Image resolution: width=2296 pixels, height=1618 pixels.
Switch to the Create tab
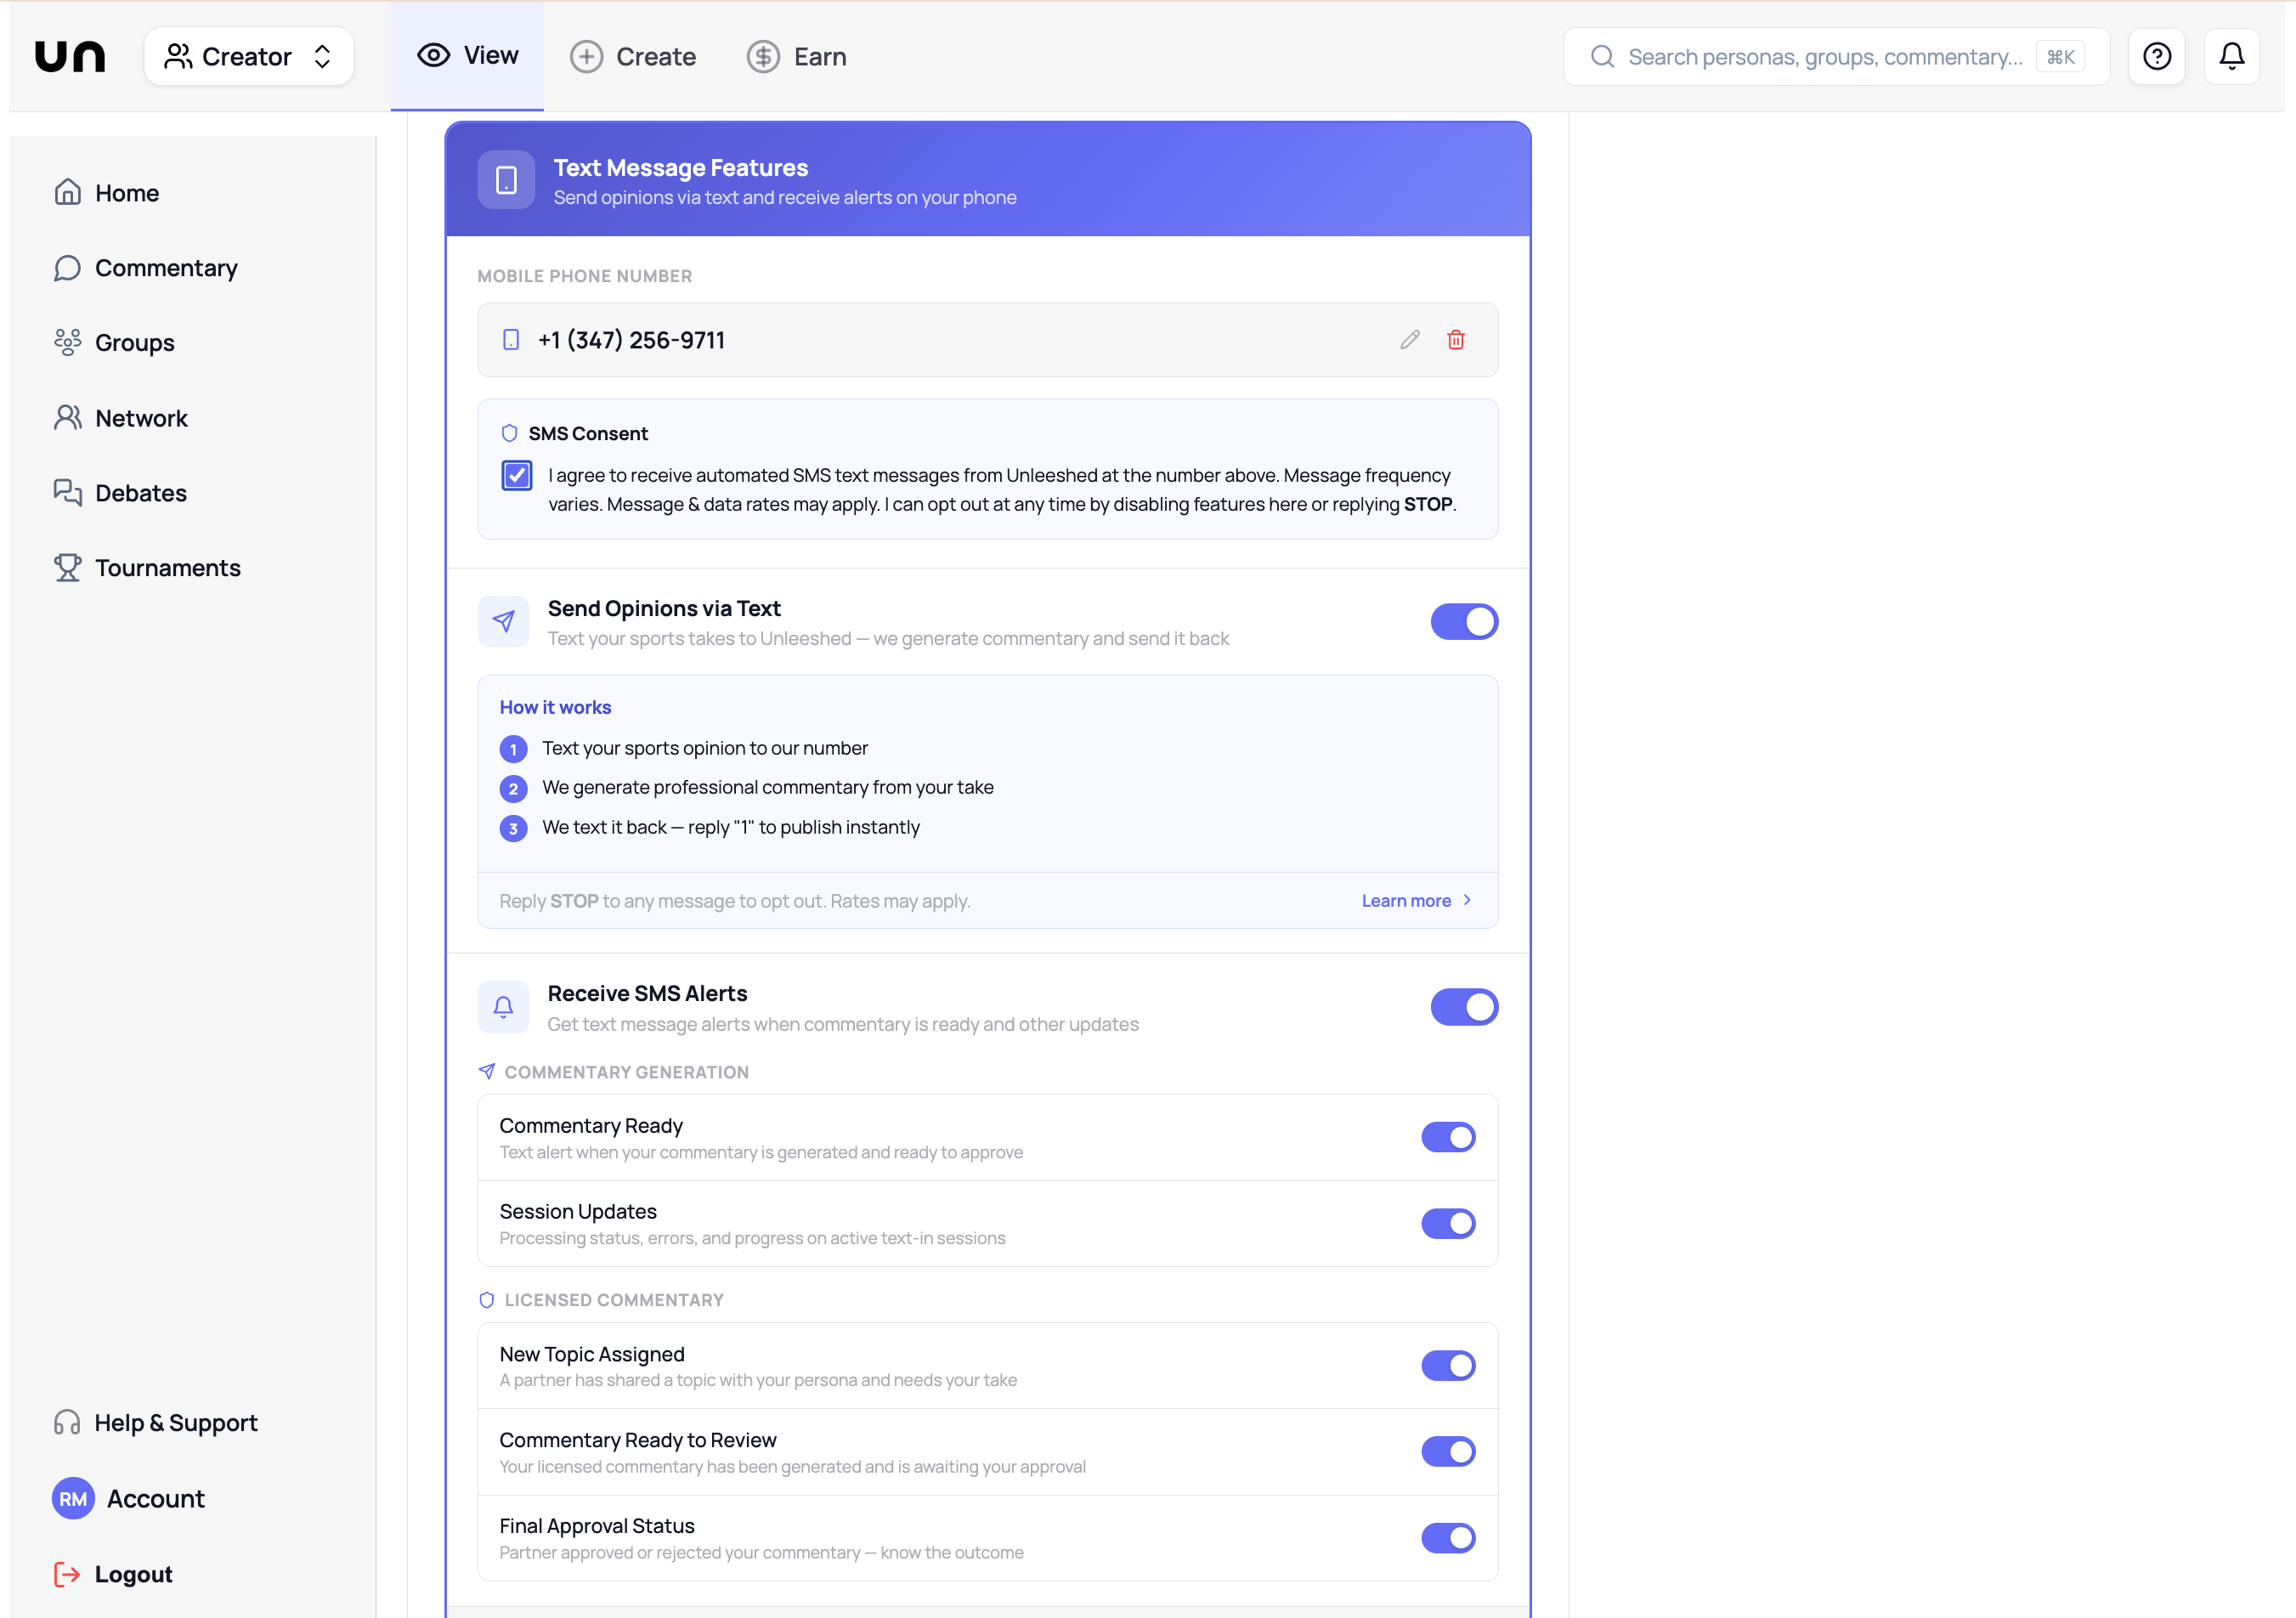click(x=633, y=56)
